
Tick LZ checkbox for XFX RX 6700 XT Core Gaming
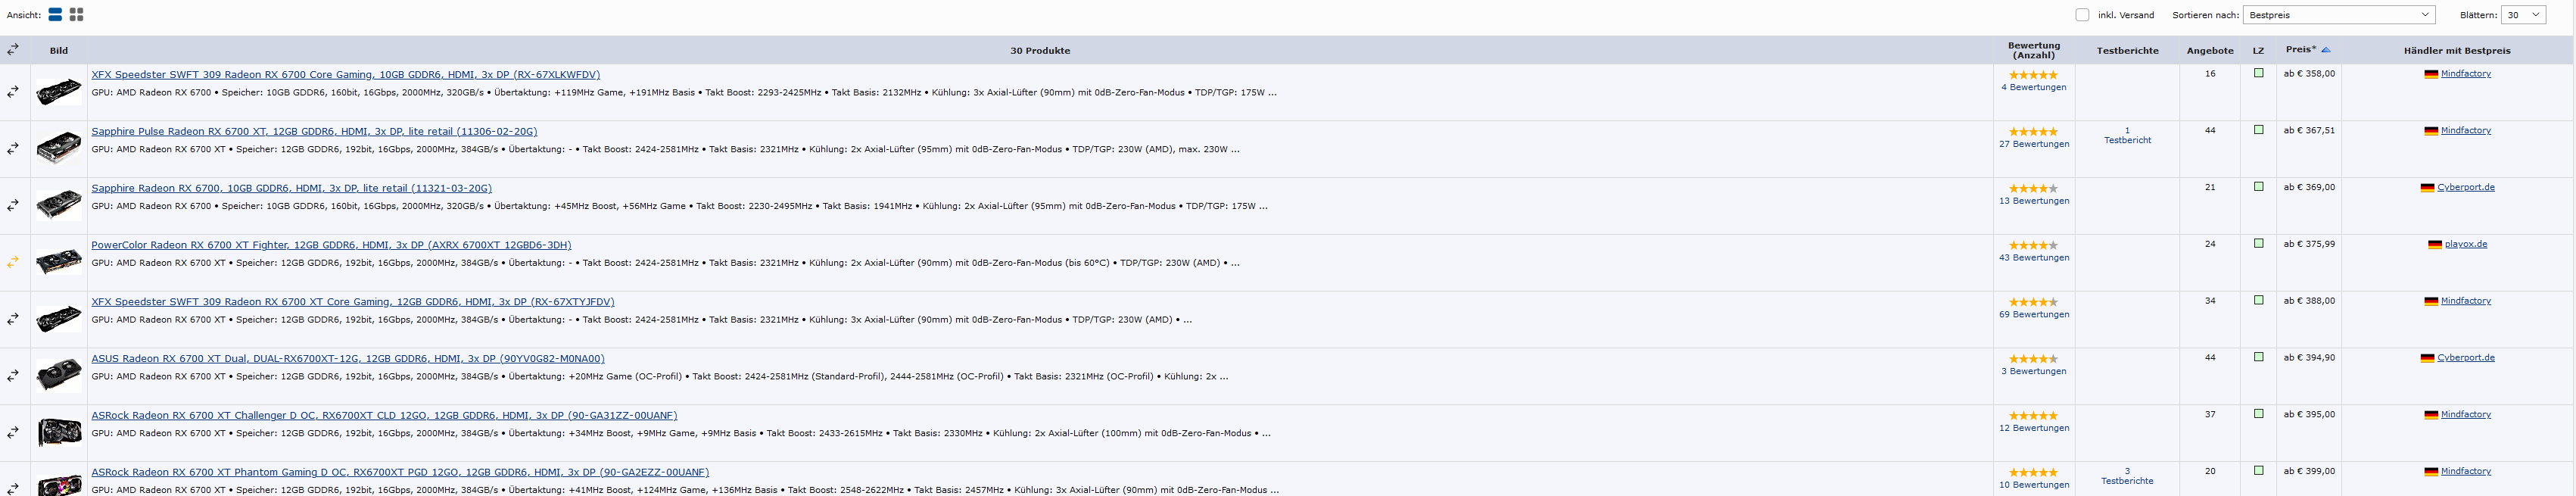pyautogui.click(x=2258, y=300)
